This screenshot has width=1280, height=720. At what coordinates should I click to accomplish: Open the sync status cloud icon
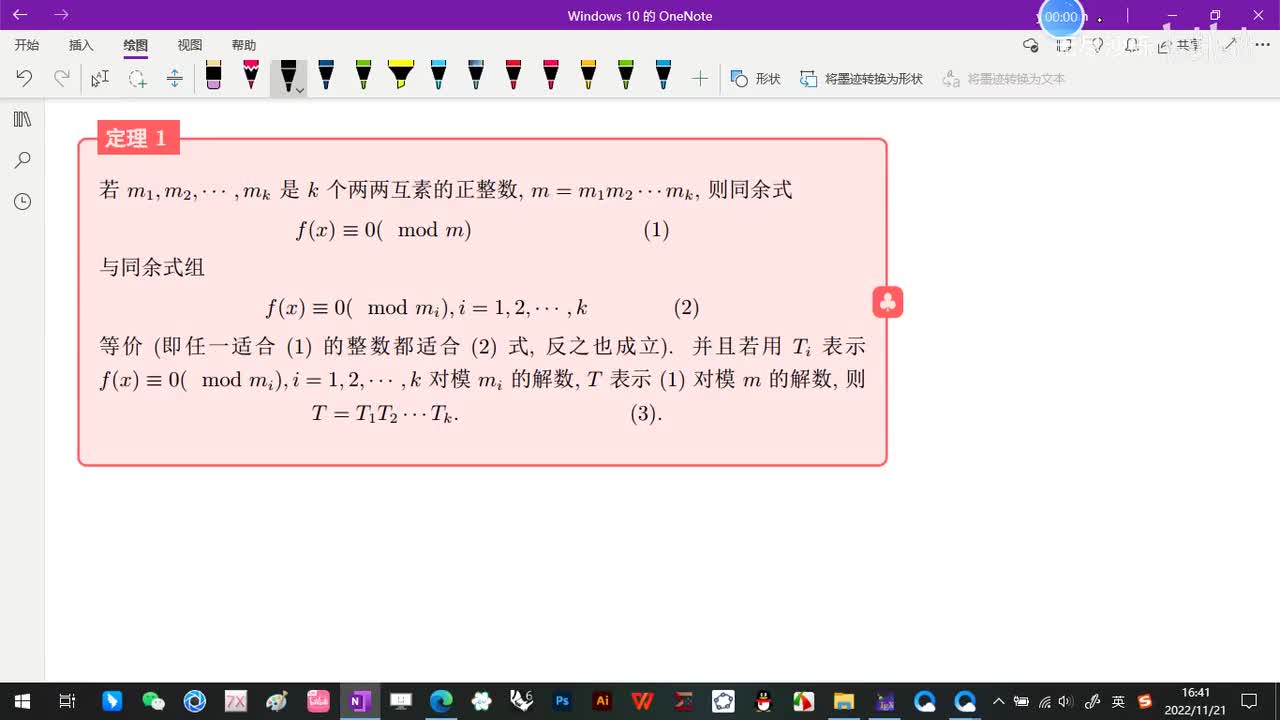click(x=1031, y=45)
